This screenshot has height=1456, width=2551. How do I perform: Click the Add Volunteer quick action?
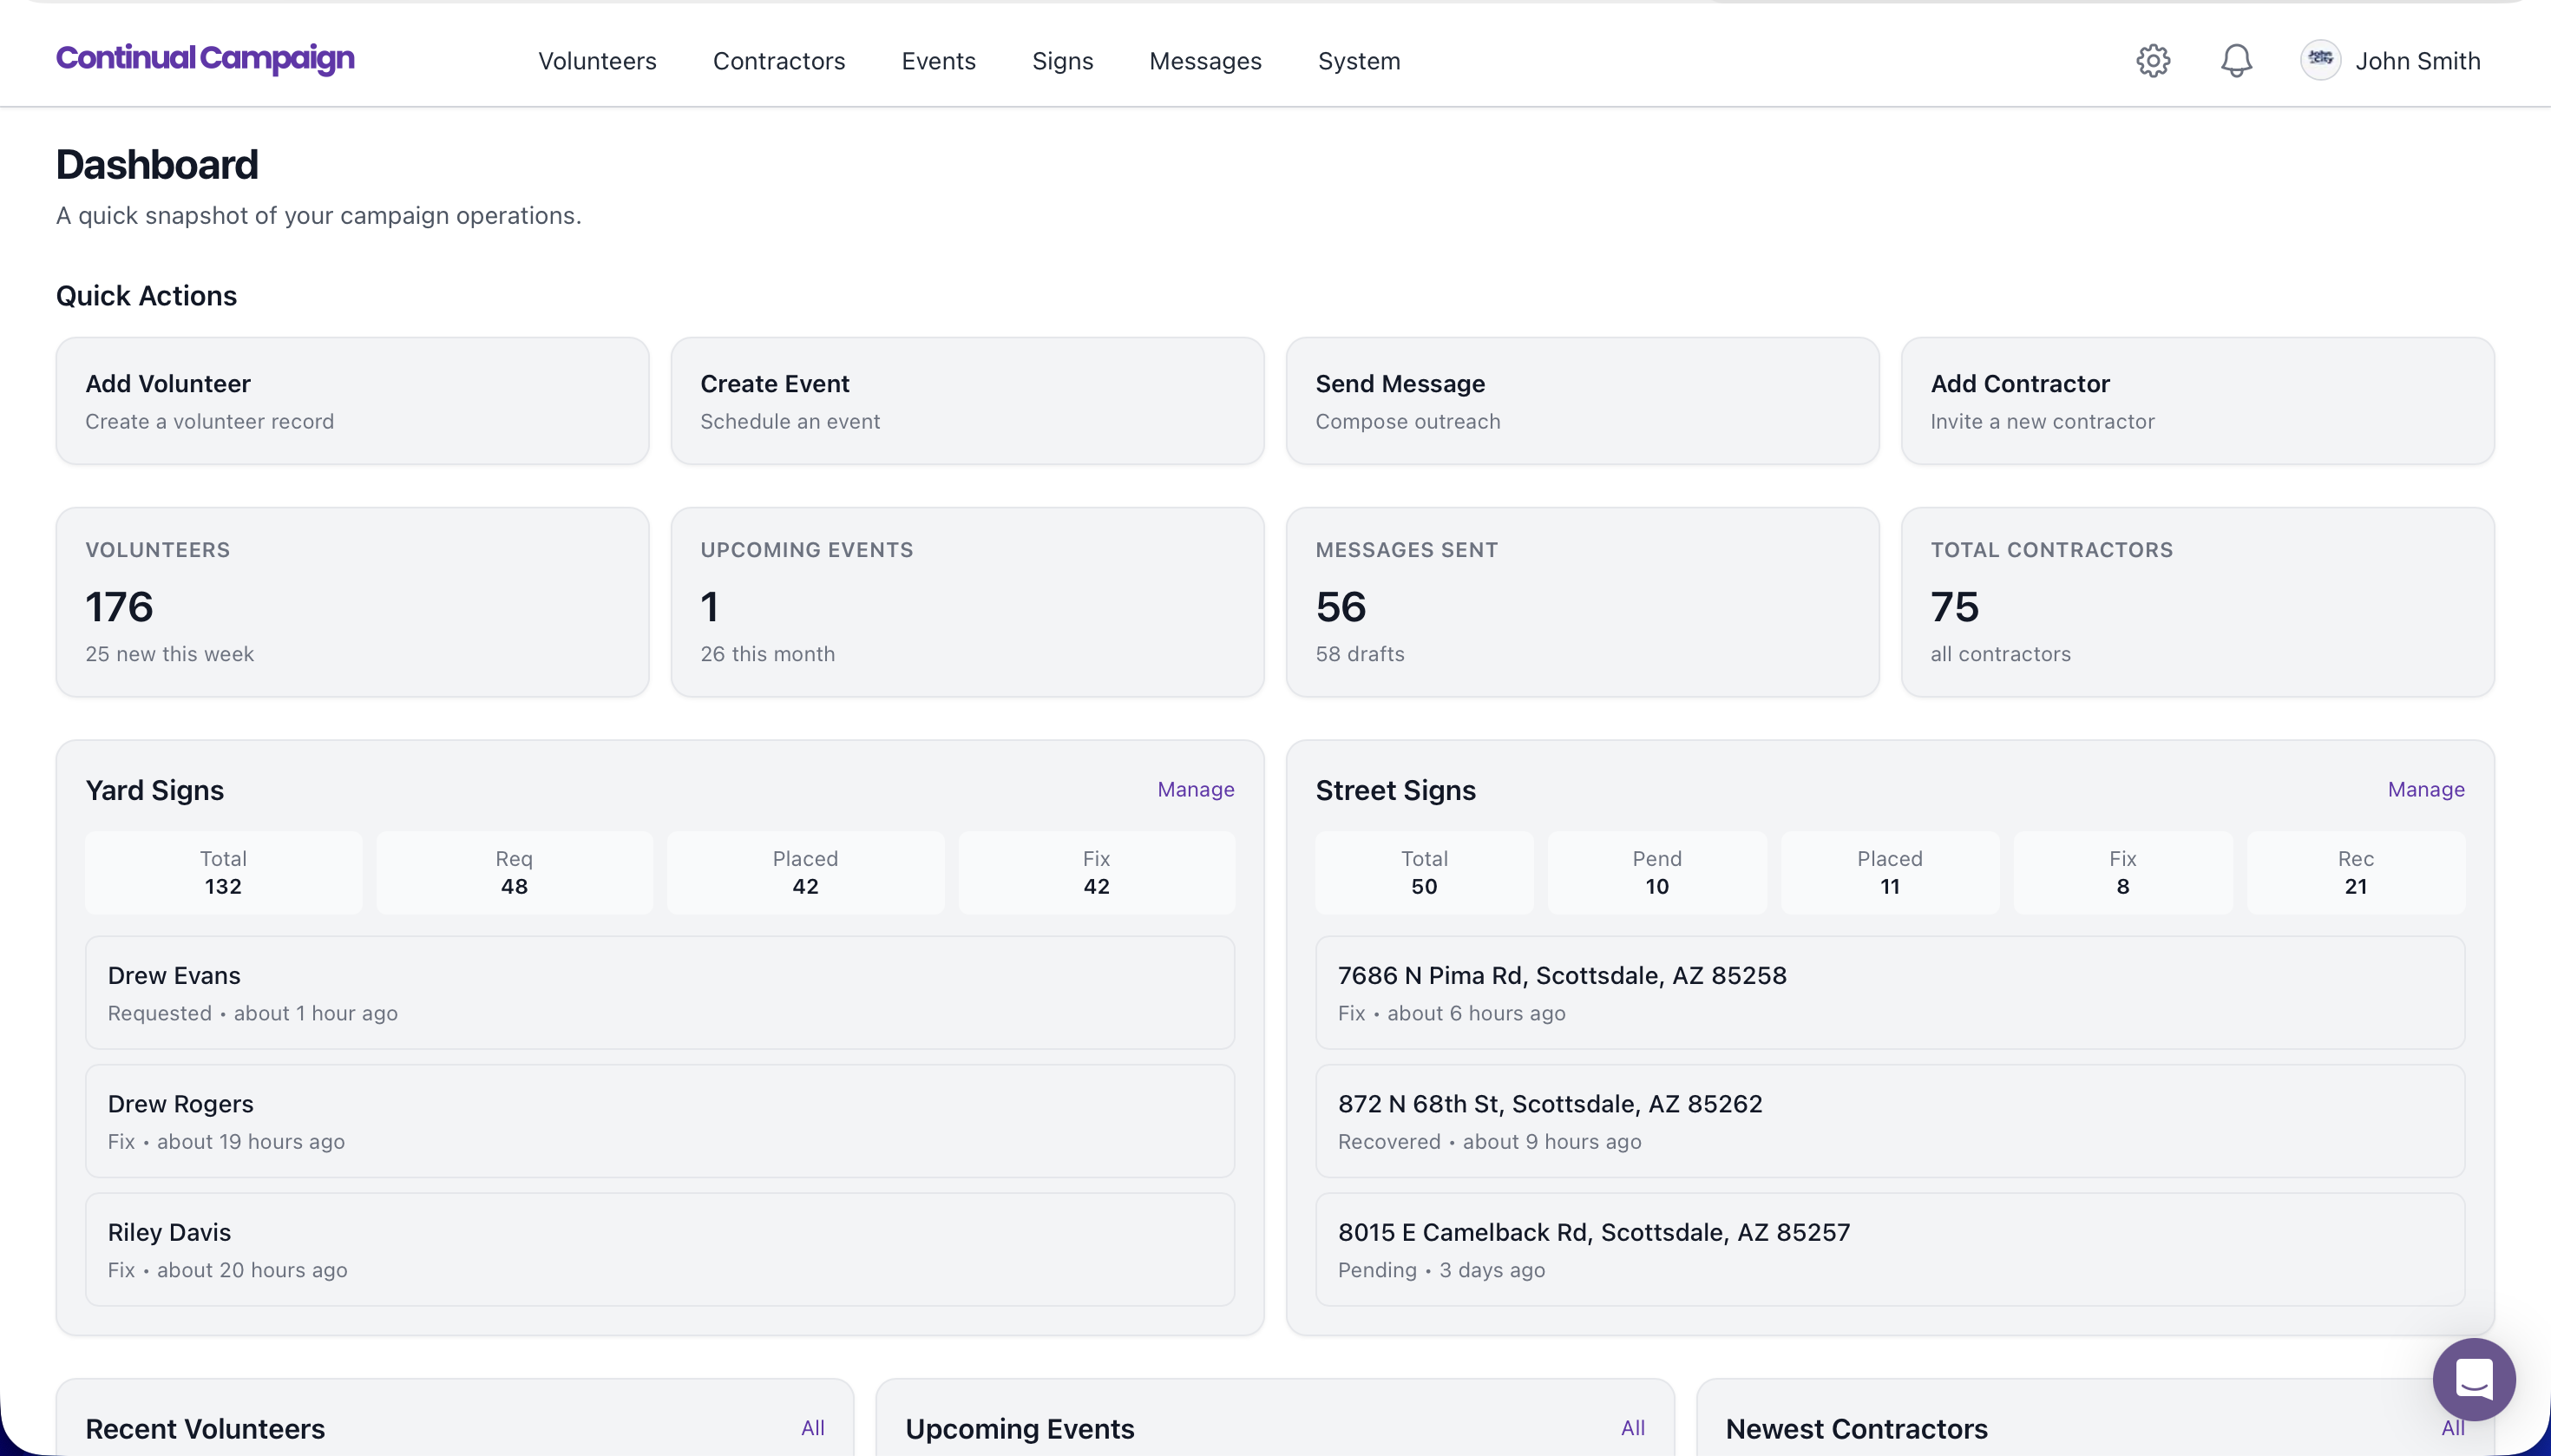pos(352,401)
